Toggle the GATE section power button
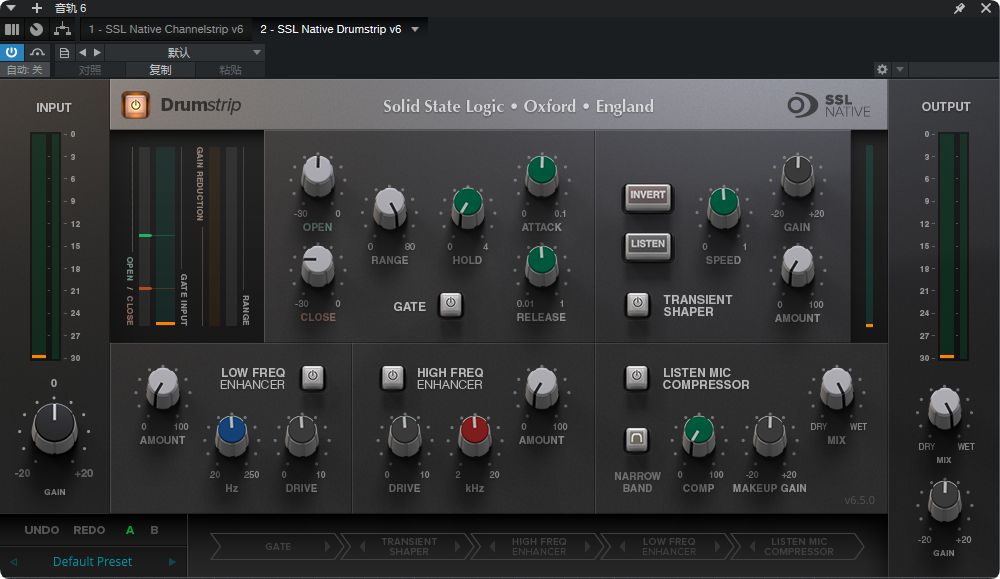Image resolution: width=1000 pixels, height=579 pixels. pos(451,304)
